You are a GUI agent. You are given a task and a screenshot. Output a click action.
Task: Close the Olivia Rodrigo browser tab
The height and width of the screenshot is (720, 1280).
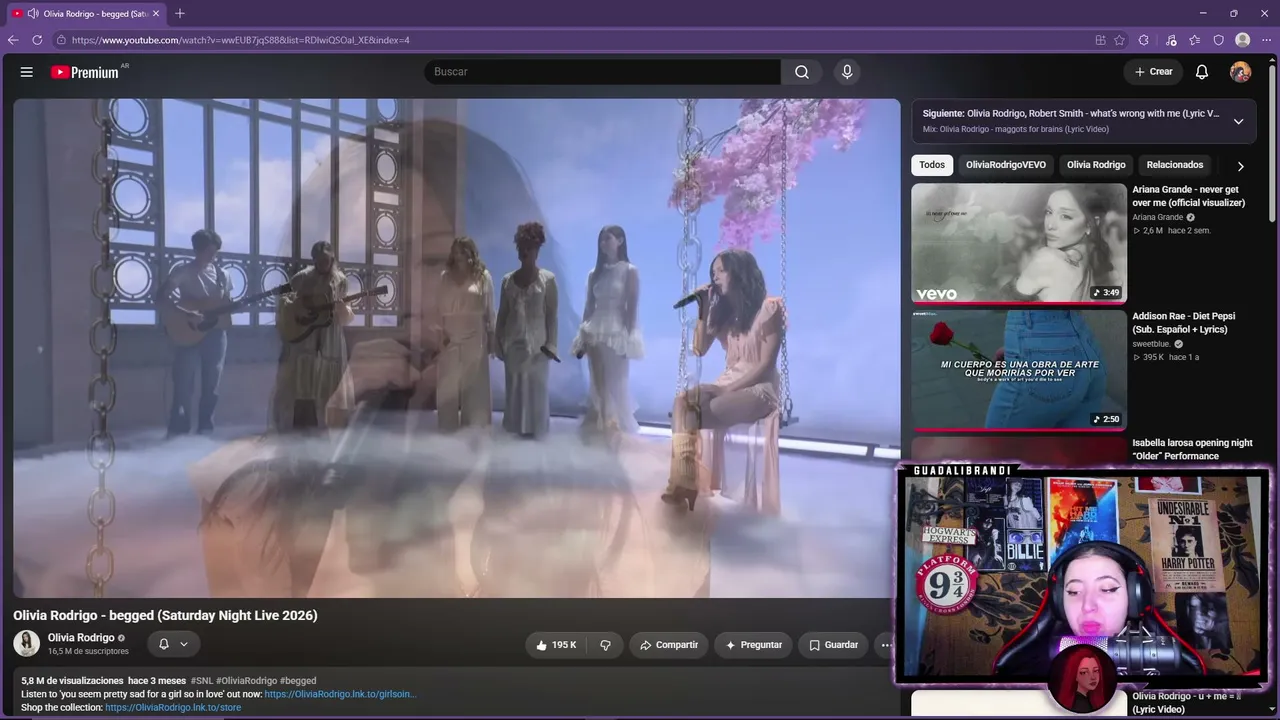[x=156, y=13]
